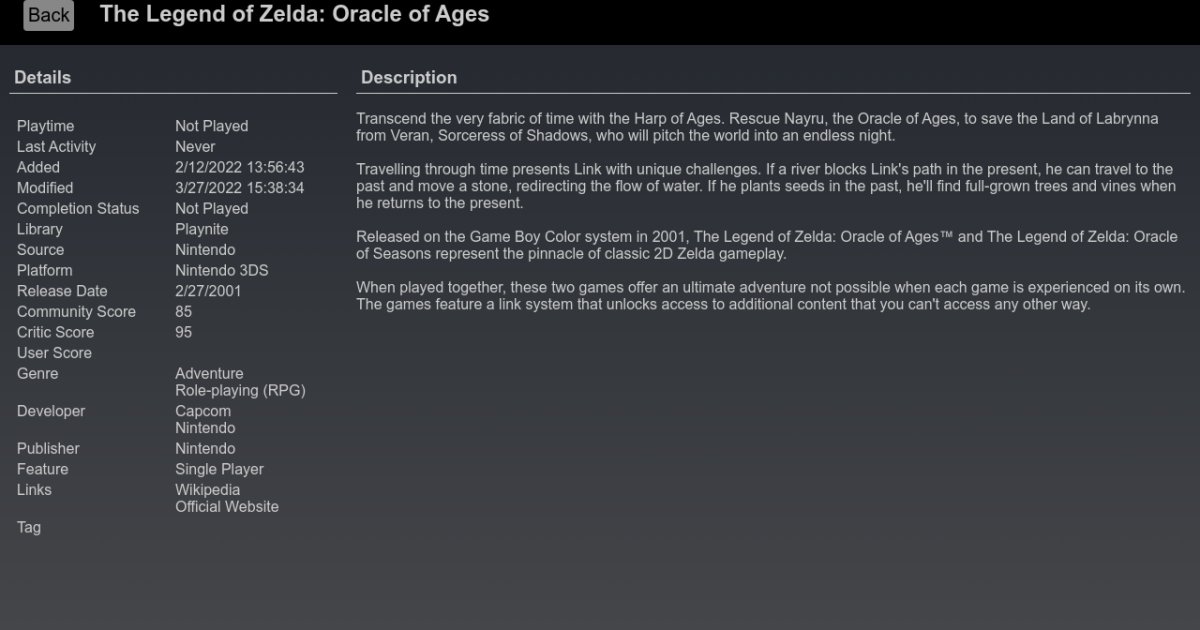Viewport: 1200px width, 630px height.
Task: Click the Nintendo publisher value
Action: tap(205, 449)
